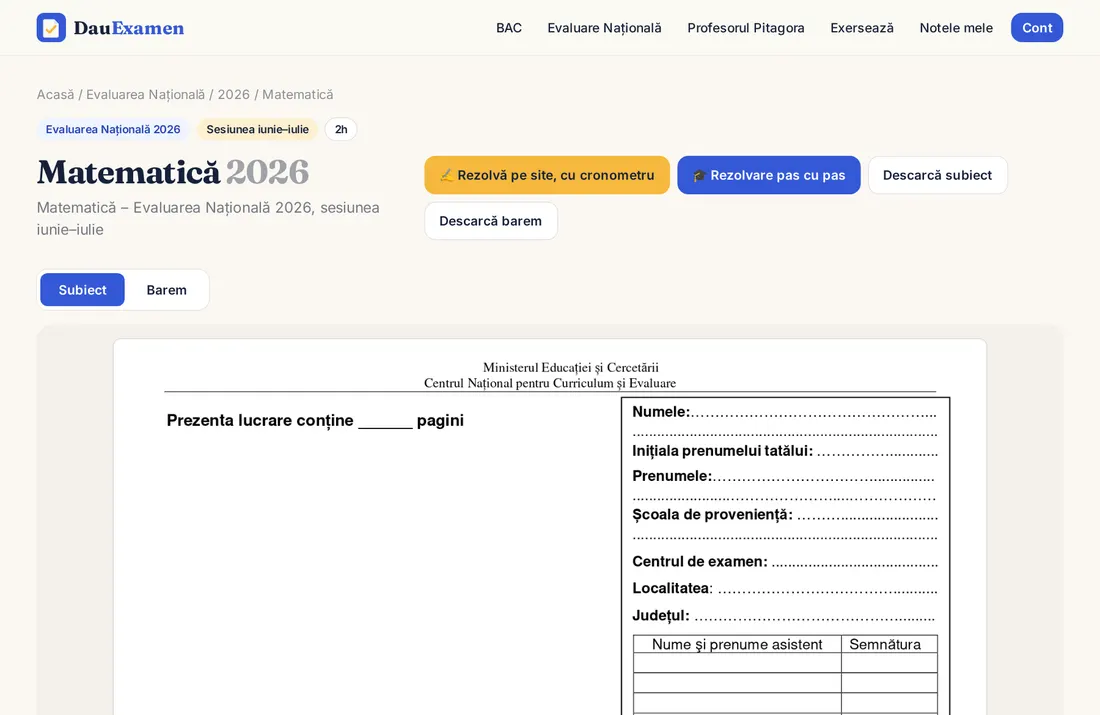Screen dimensions: 1100x715
Task: Click the 'Localitatea' label
Action: coord(671,588)
